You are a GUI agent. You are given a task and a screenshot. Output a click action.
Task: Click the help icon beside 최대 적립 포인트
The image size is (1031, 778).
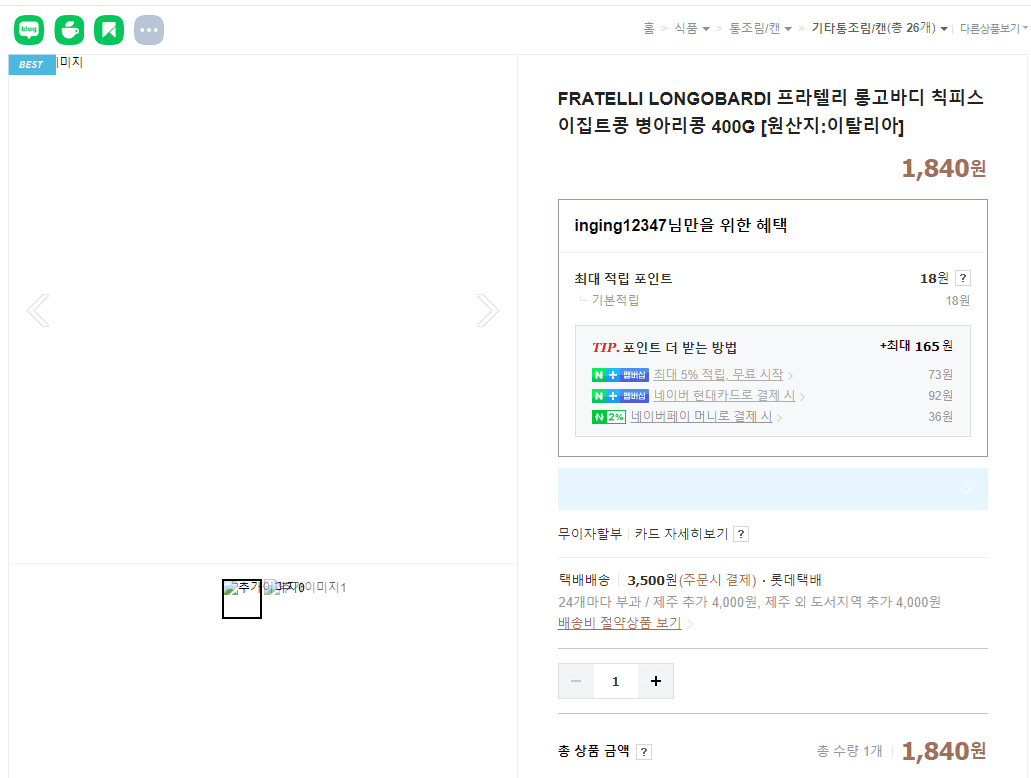tap(961, 278)
